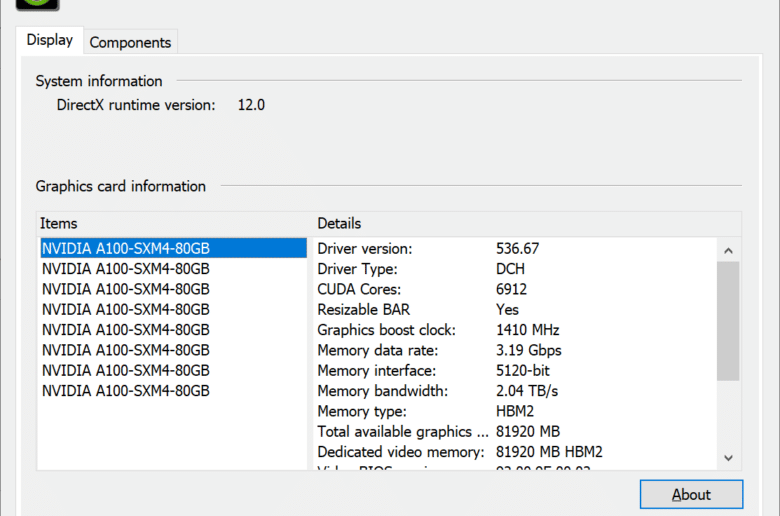Click the 'DirectX runtime version:' label

(136, 105)
